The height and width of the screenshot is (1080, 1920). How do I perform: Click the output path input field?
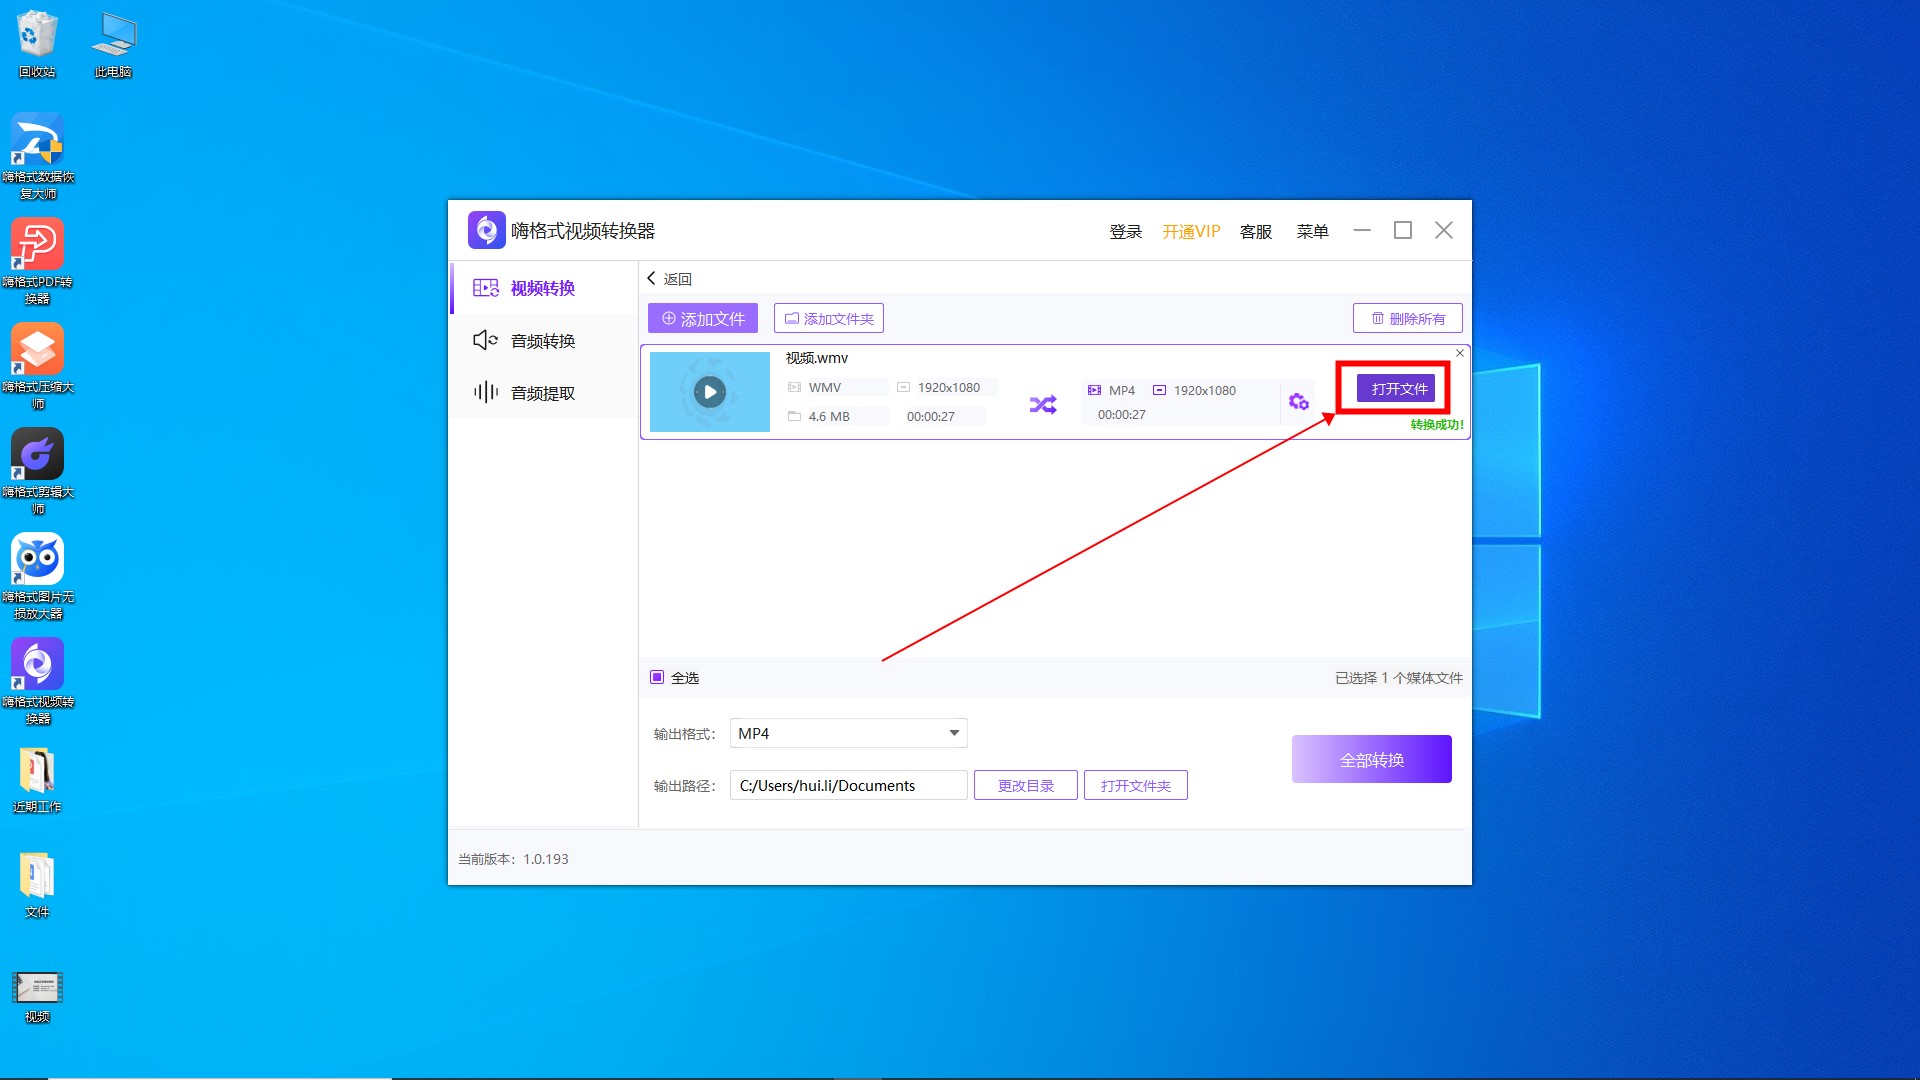(x=848, y=786)
